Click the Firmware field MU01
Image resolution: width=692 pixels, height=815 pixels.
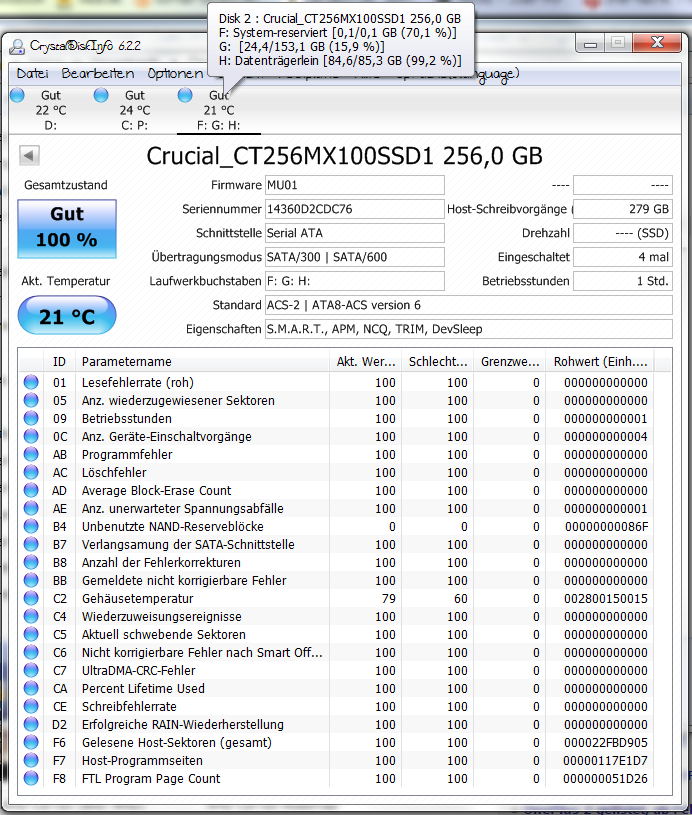[x=355, y=185]
